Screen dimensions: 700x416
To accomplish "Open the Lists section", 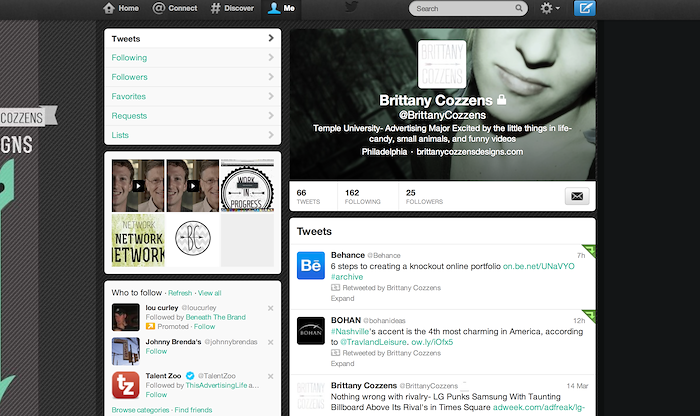I will [x=192, y=135].
